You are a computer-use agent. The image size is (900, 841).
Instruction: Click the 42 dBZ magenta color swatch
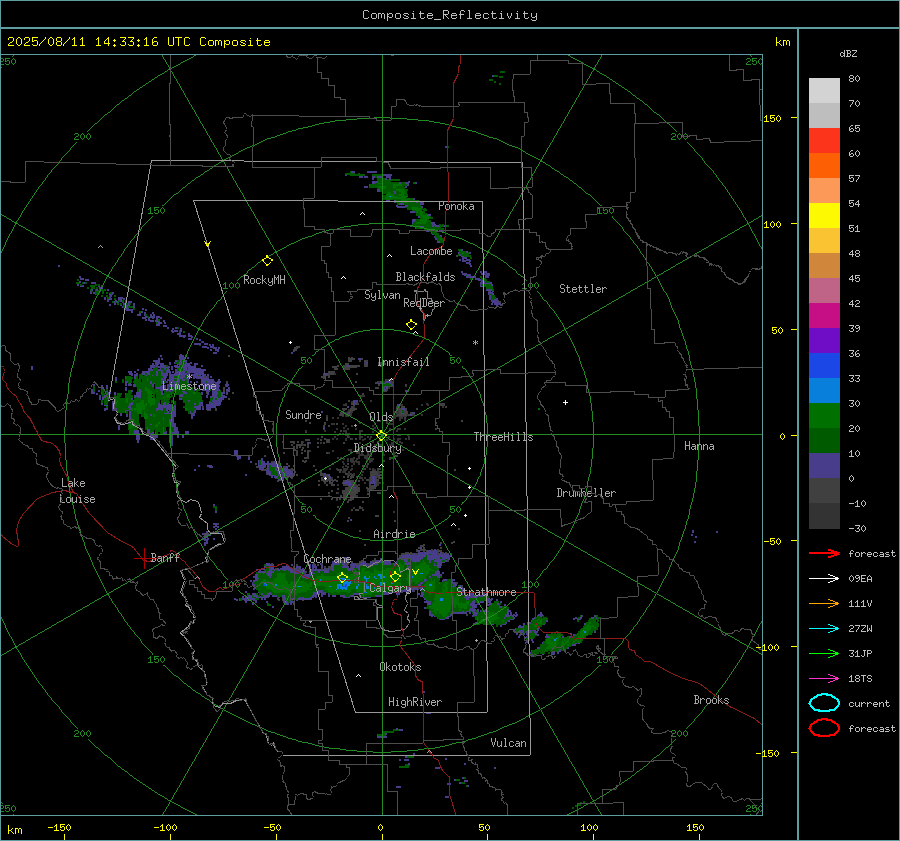click(824, 315)
